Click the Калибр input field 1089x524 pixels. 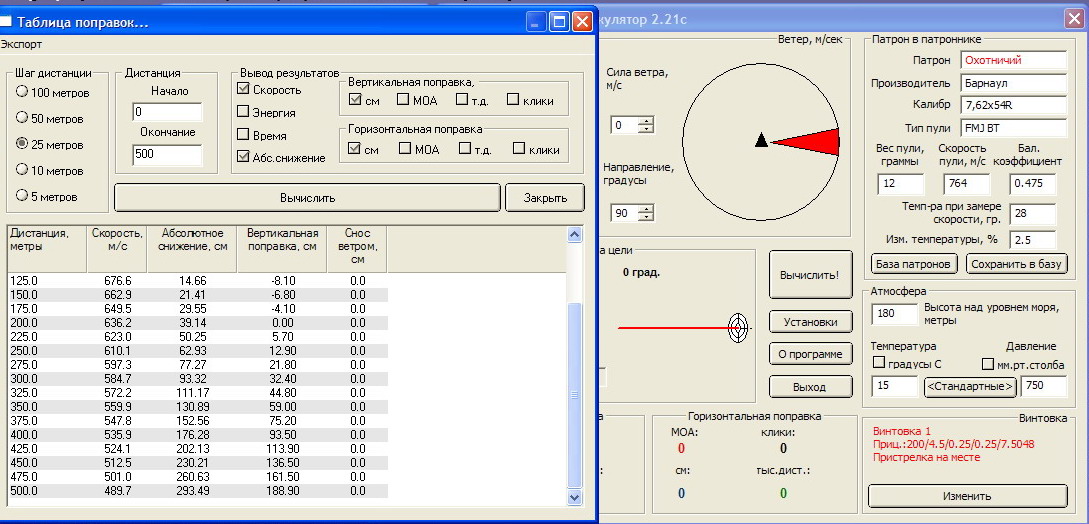point(1013,105)
